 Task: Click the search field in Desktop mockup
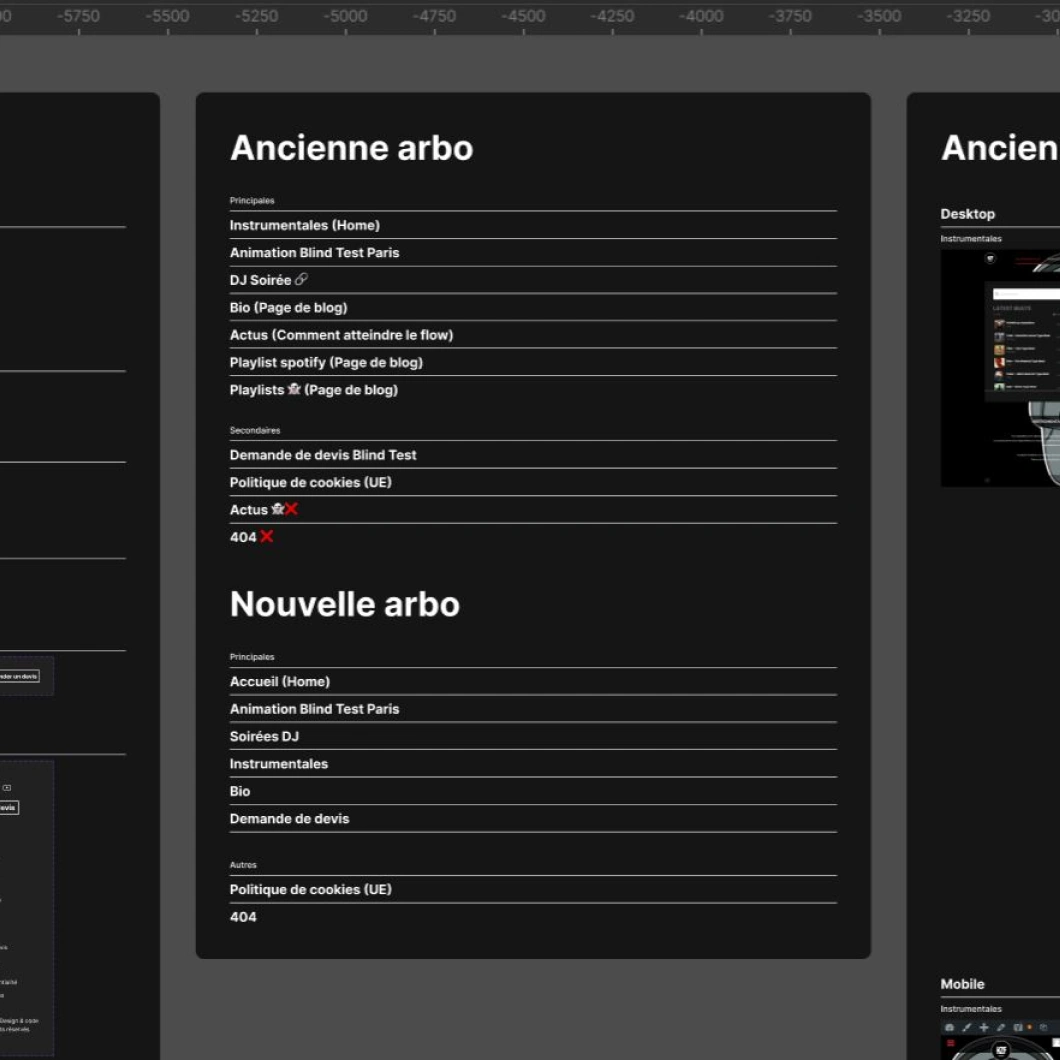coord(1030,295)
